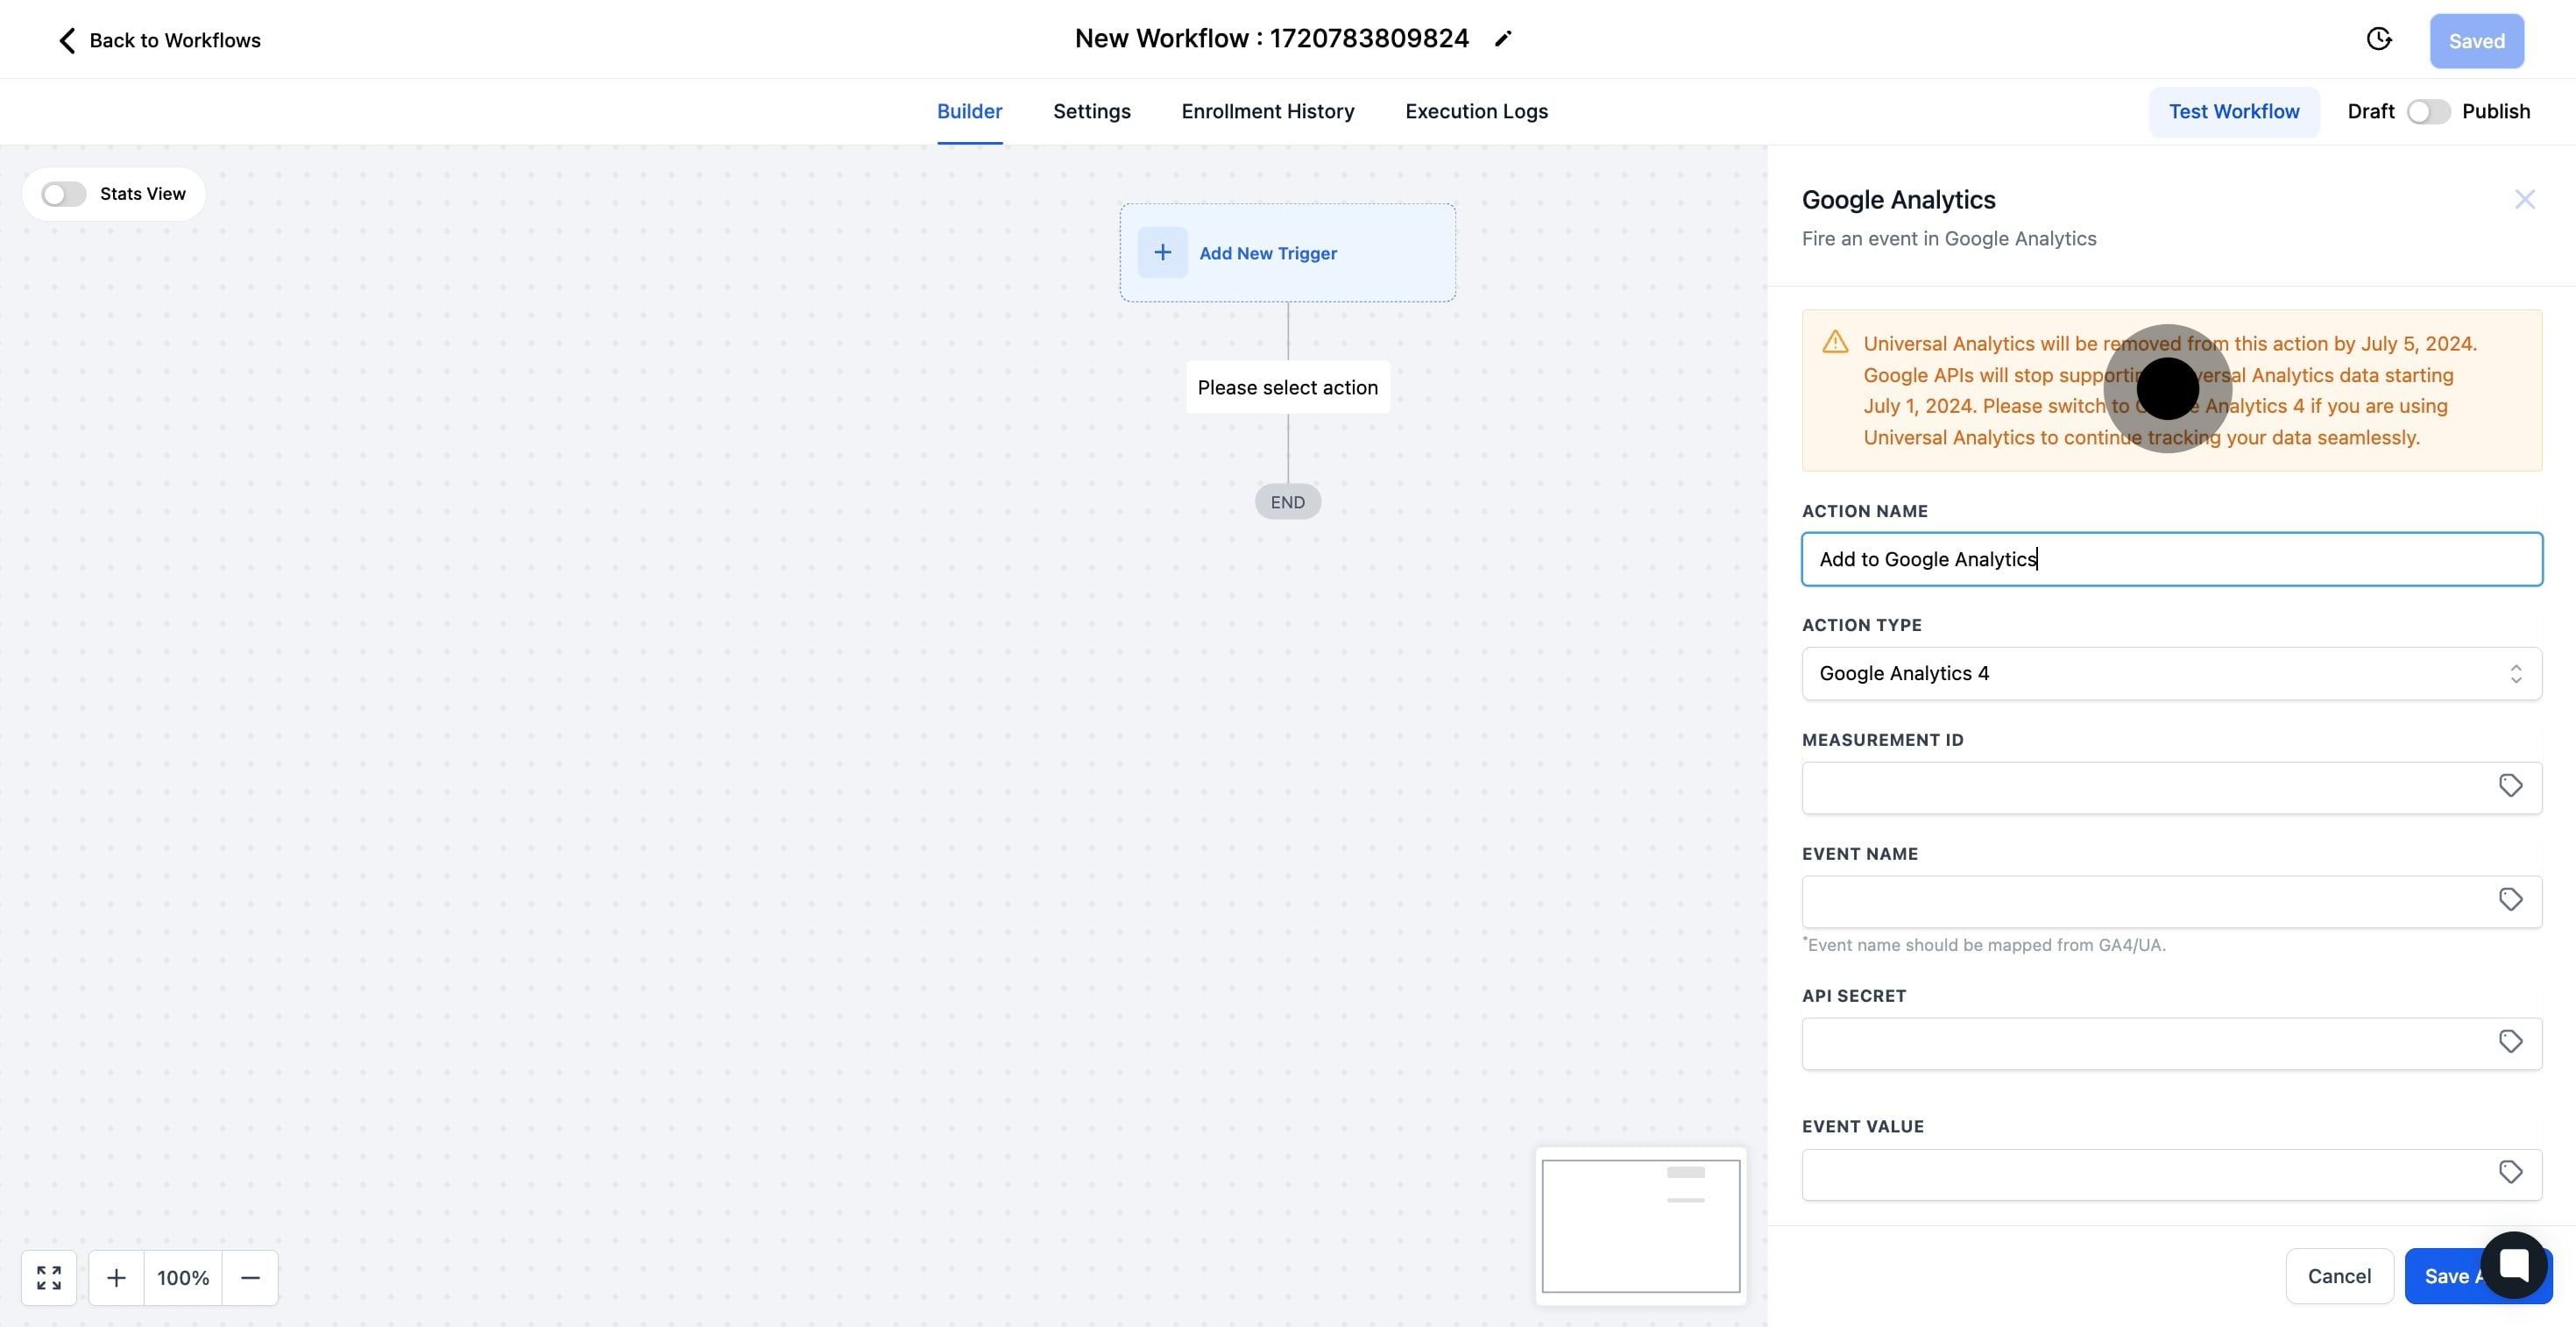Viewport: 2576px width, 1327px height.
Task: Click the Add New Trigger box
Action: click(1287, 253)
